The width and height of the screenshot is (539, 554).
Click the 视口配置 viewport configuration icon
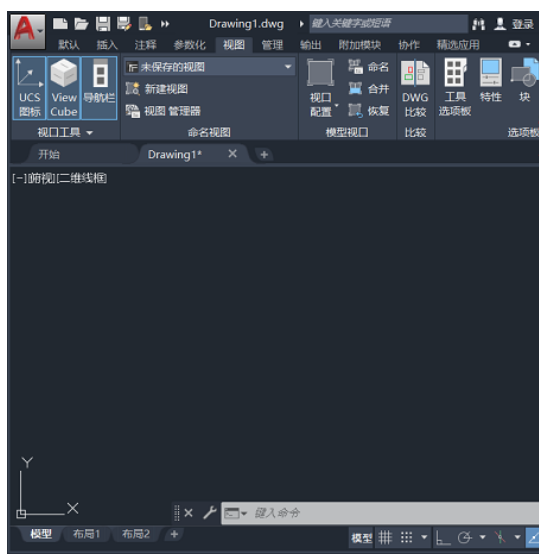pos(321,88)
